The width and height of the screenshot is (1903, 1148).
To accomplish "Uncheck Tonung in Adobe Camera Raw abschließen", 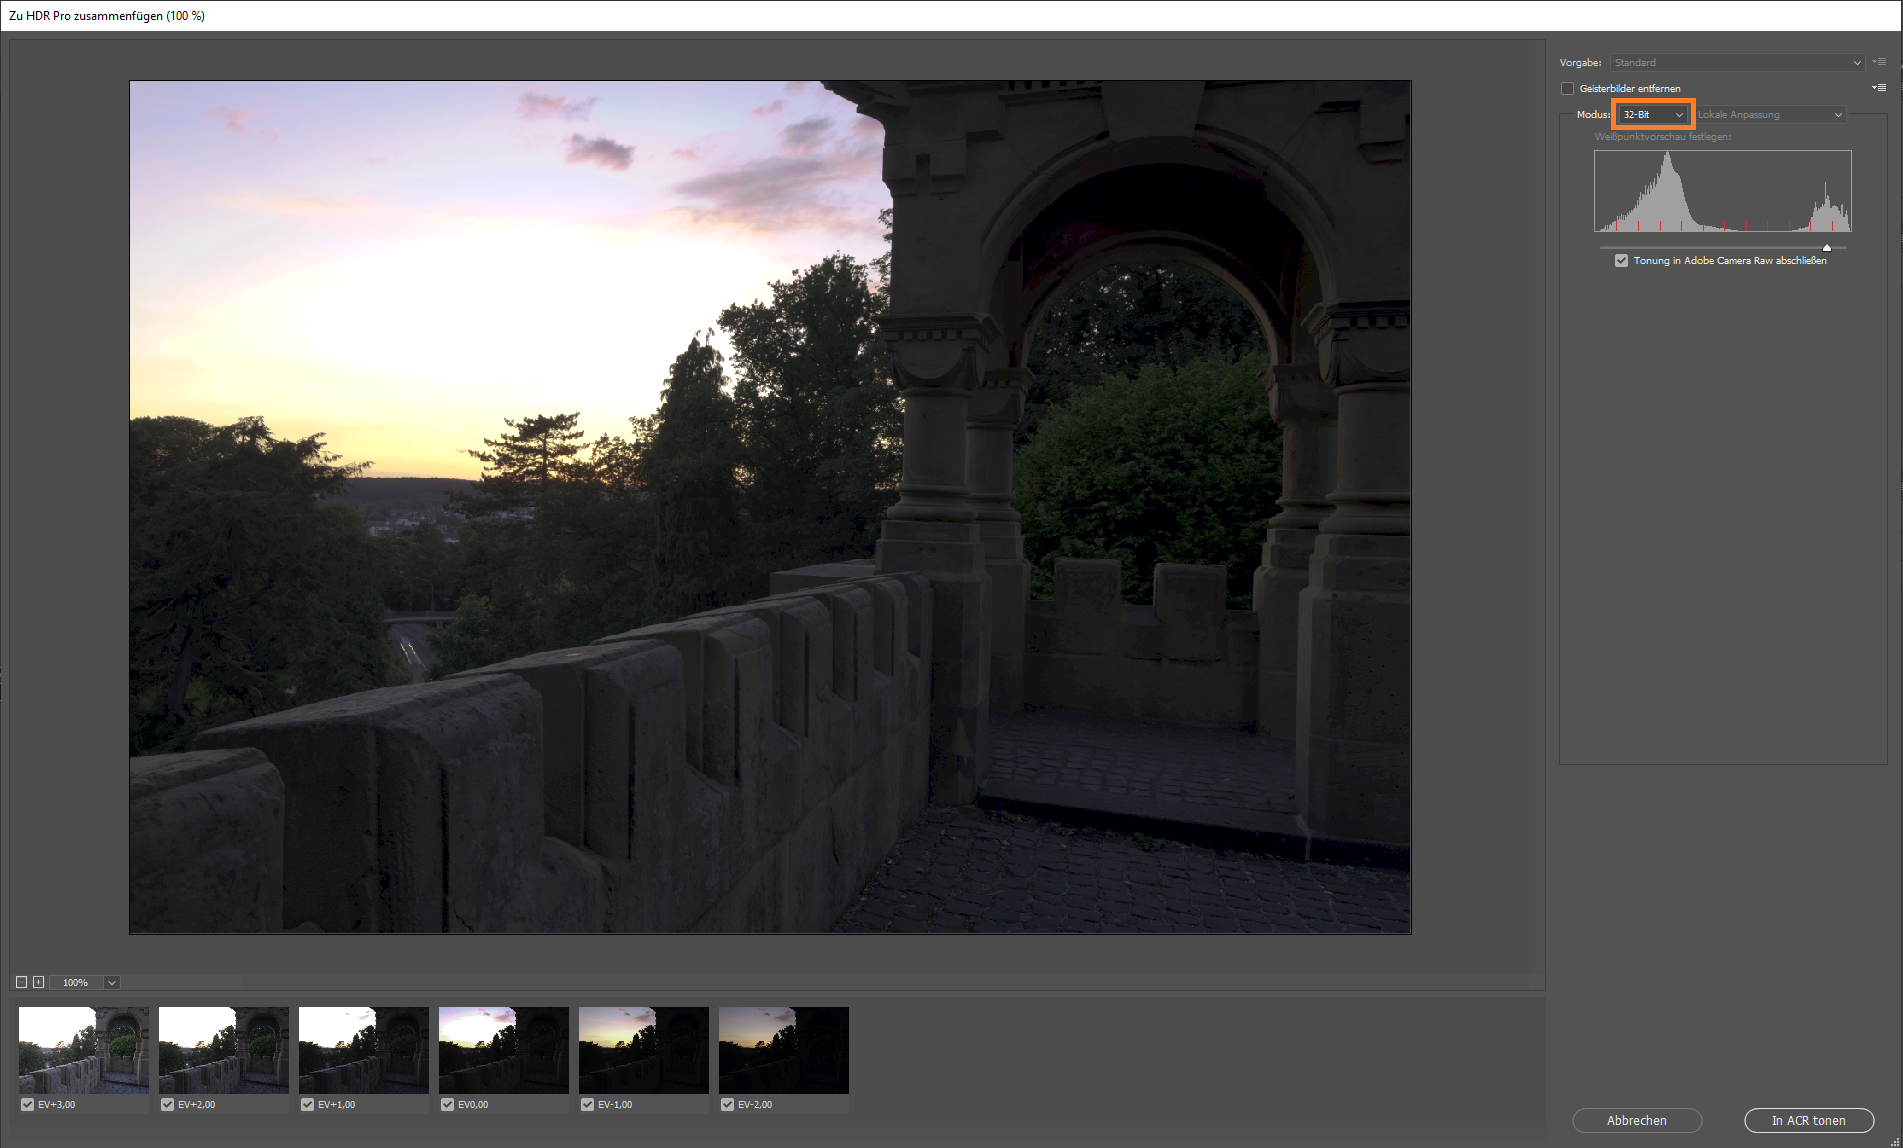I will [x=1621, y=261].
